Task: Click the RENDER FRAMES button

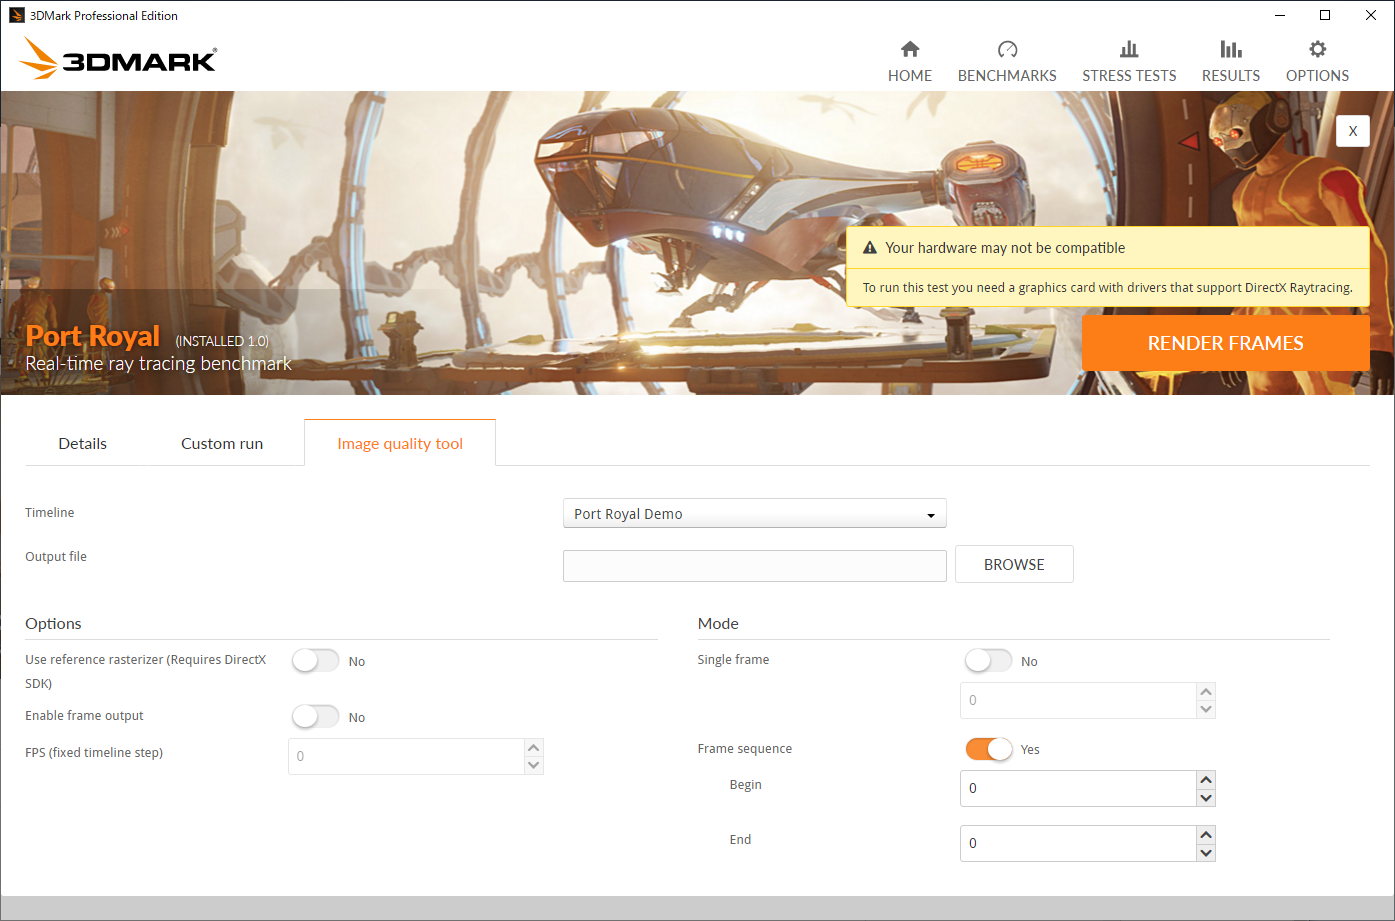Action: point(1226,343)
